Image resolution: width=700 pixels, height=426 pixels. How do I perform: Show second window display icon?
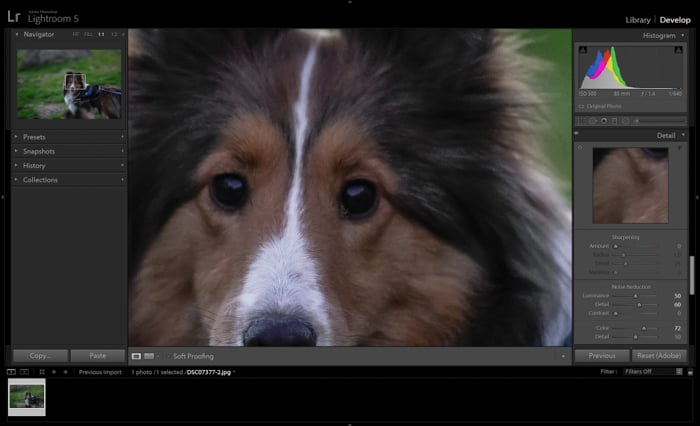25,372
